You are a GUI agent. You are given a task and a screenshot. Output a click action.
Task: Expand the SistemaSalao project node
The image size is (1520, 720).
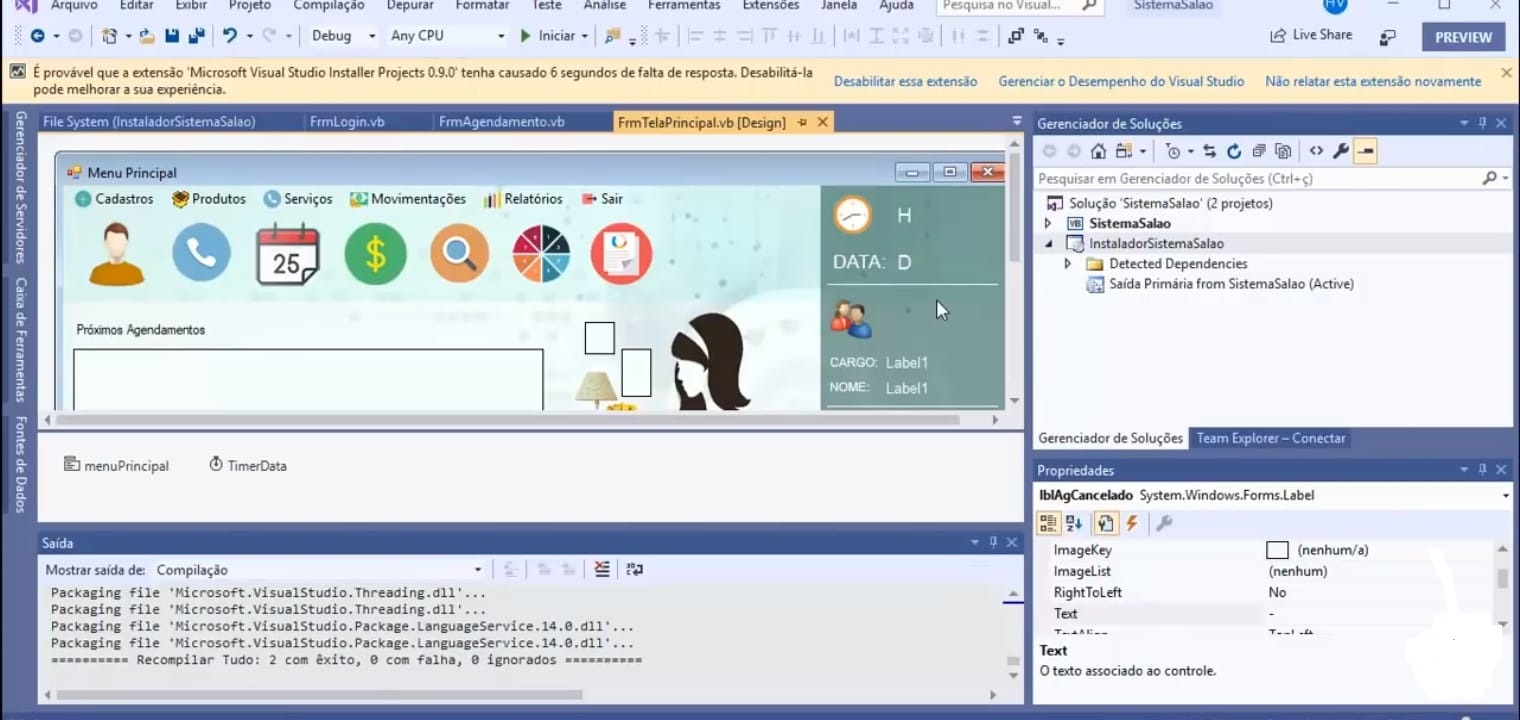point(1048,223)
